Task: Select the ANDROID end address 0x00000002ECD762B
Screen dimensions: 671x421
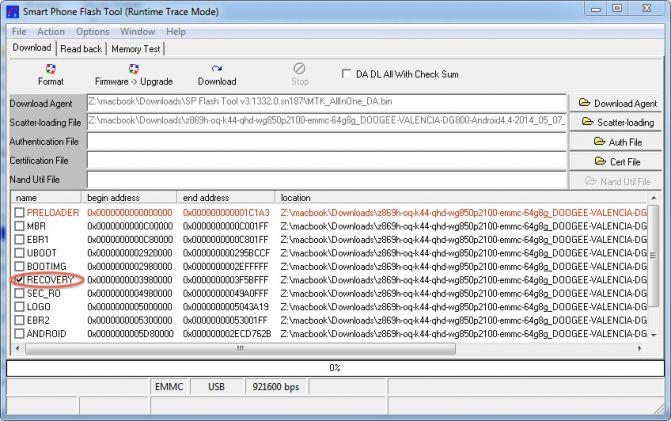Action: 227,334
